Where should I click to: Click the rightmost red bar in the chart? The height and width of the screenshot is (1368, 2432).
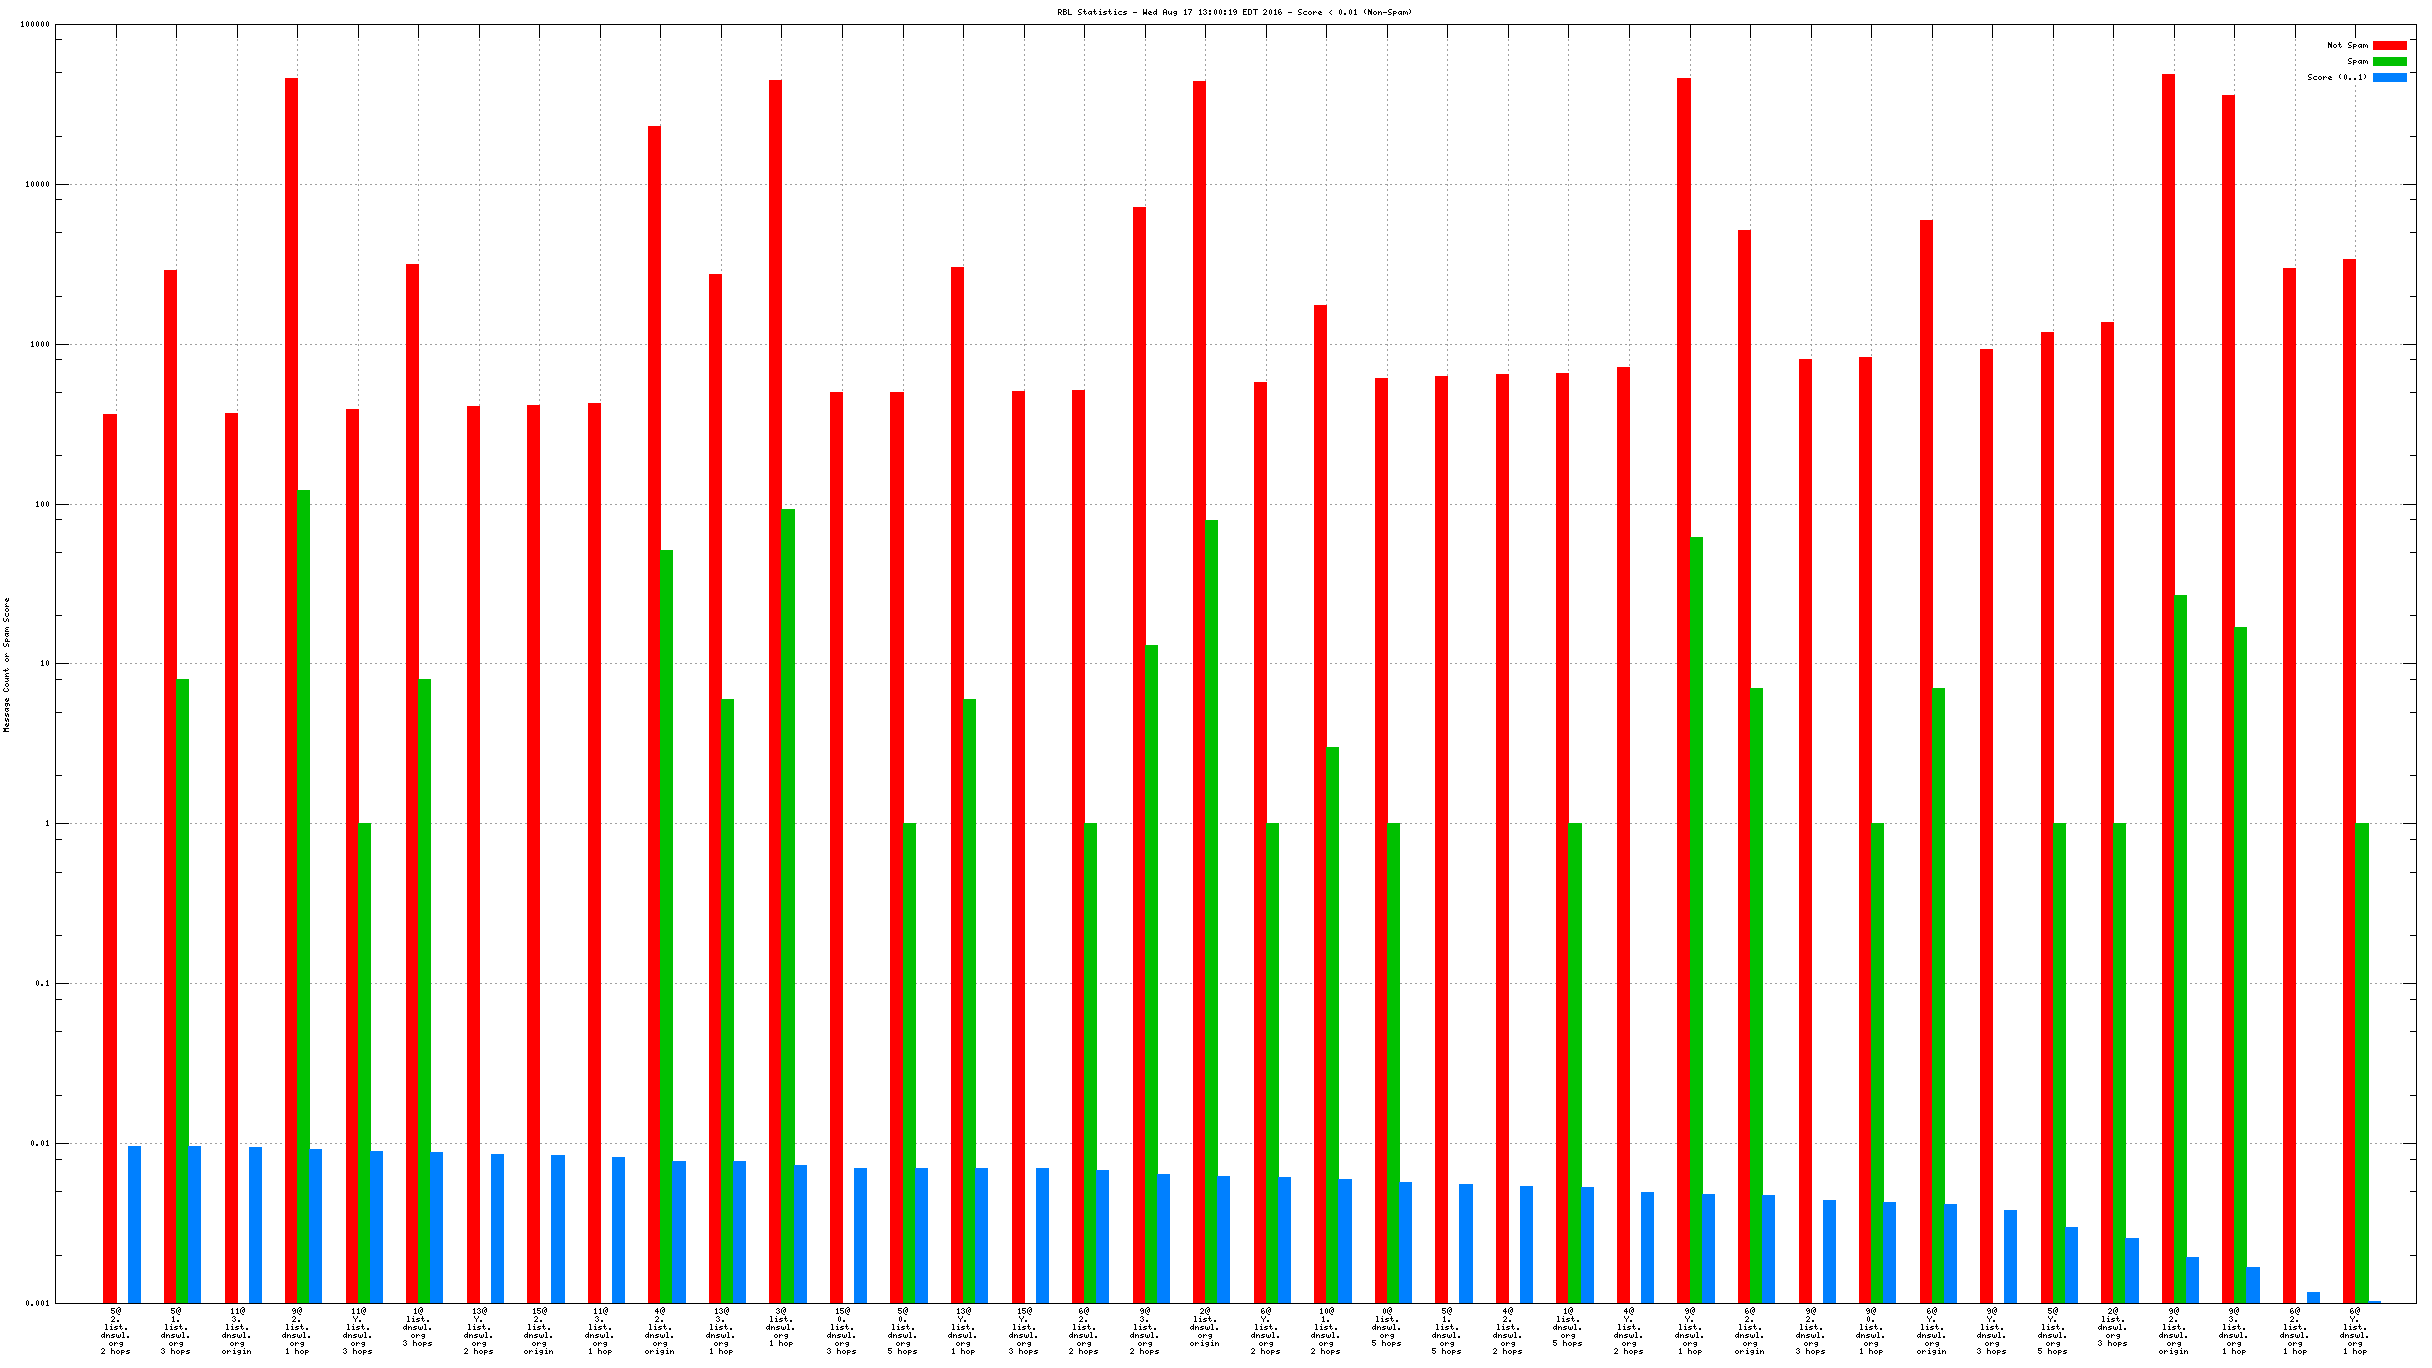pos(2349,780)
